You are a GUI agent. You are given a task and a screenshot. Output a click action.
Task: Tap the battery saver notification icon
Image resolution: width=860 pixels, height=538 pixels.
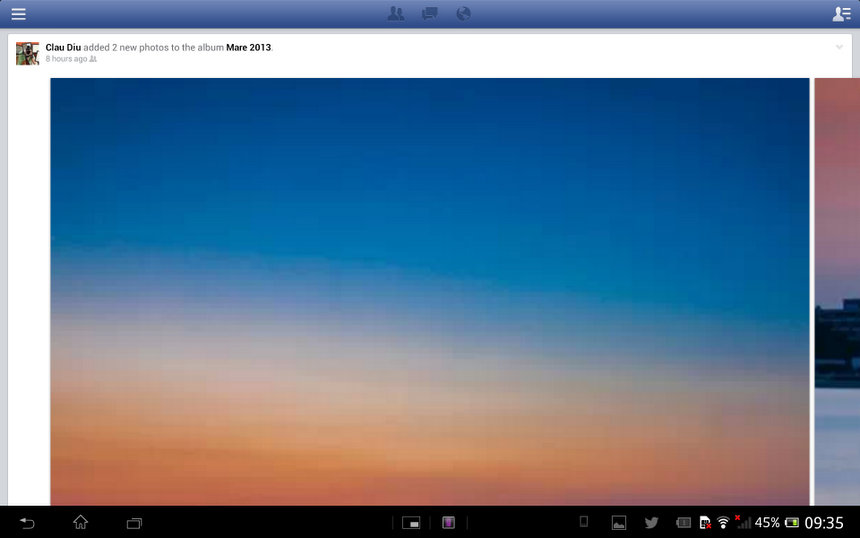[x=683, y=523]
